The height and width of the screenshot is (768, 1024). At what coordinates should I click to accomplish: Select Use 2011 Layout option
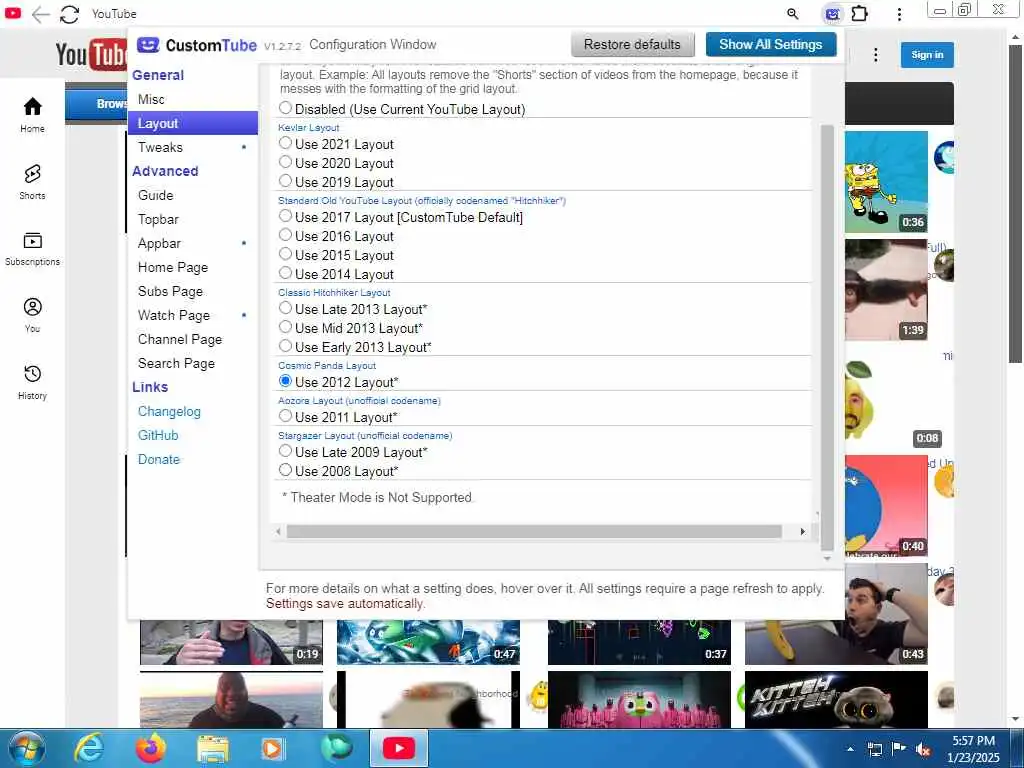pyautogui.click(x=285, y=415)
